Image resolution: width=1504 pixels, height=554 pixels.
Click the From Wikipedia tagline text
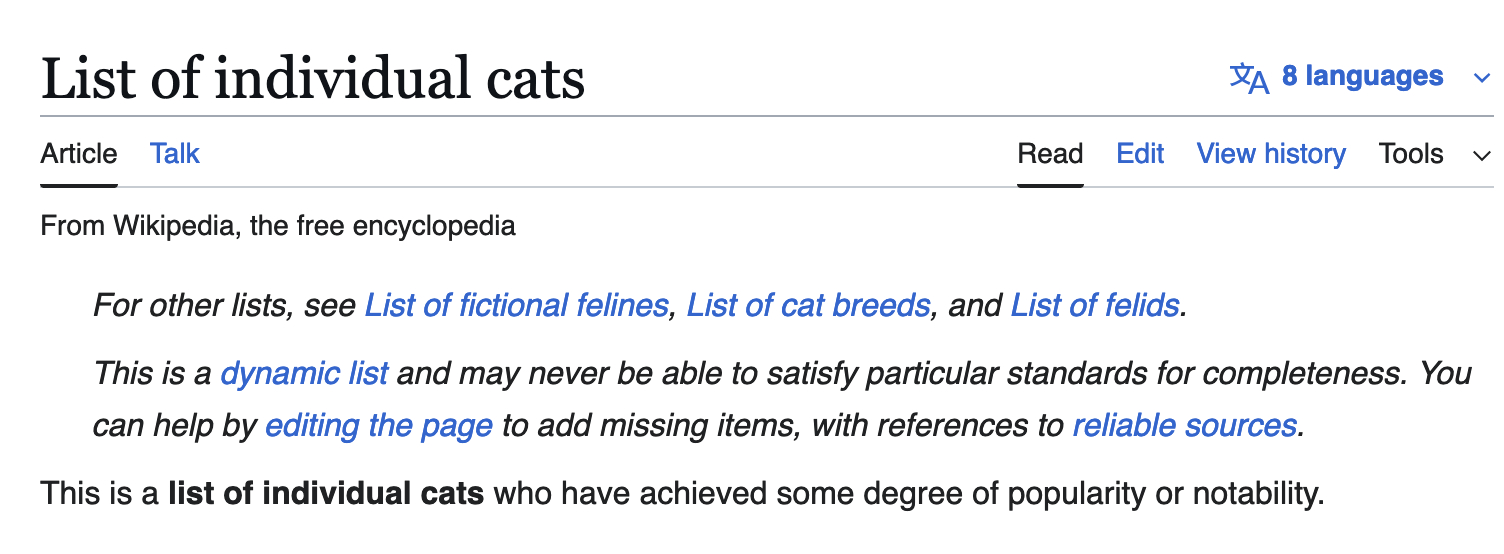(278, 225)
